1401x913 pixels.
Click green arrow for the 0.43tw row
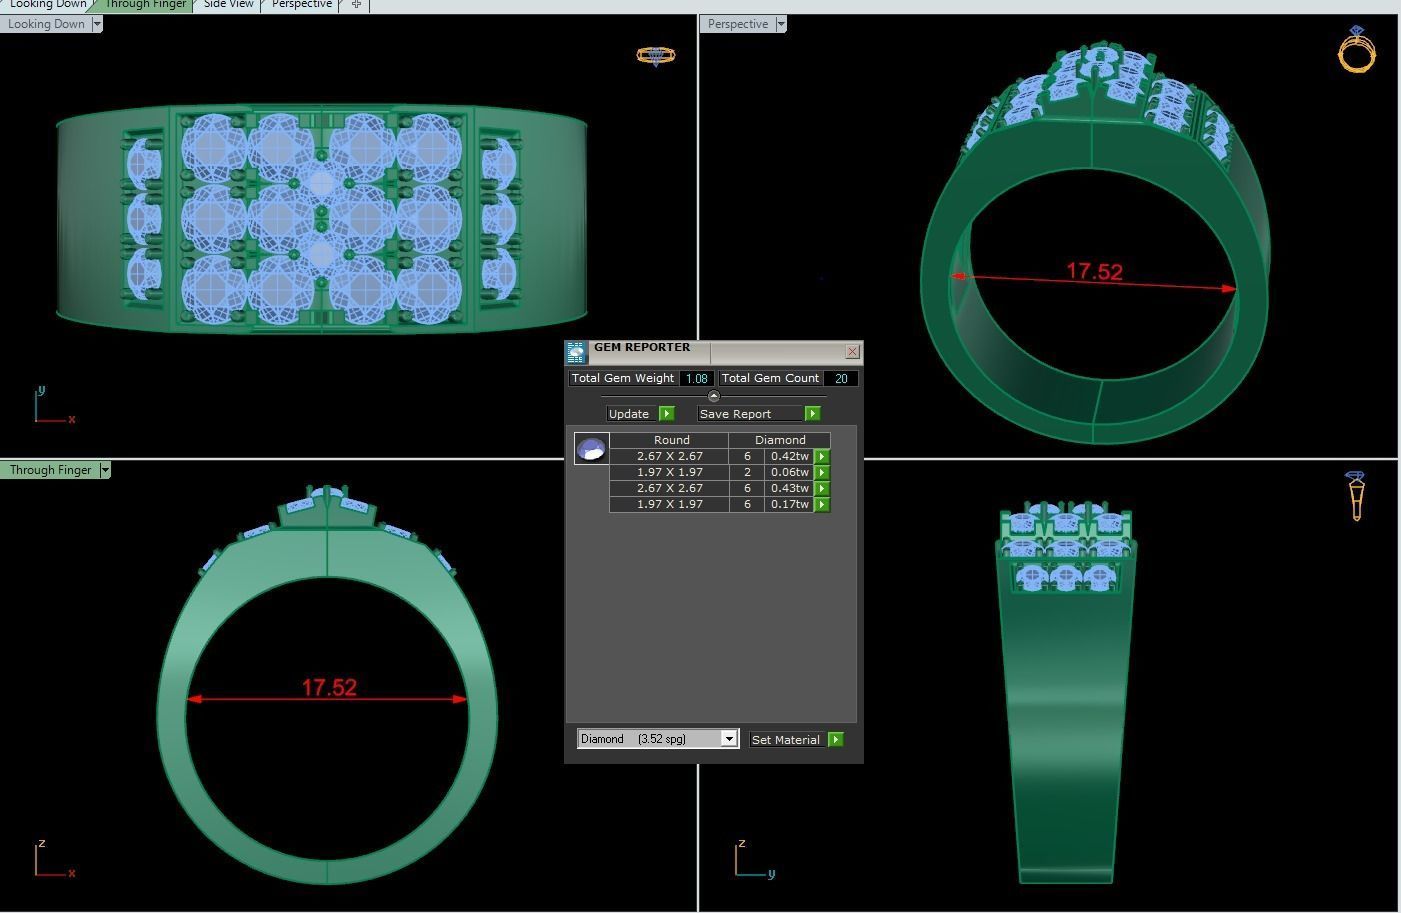pos(822,488)
